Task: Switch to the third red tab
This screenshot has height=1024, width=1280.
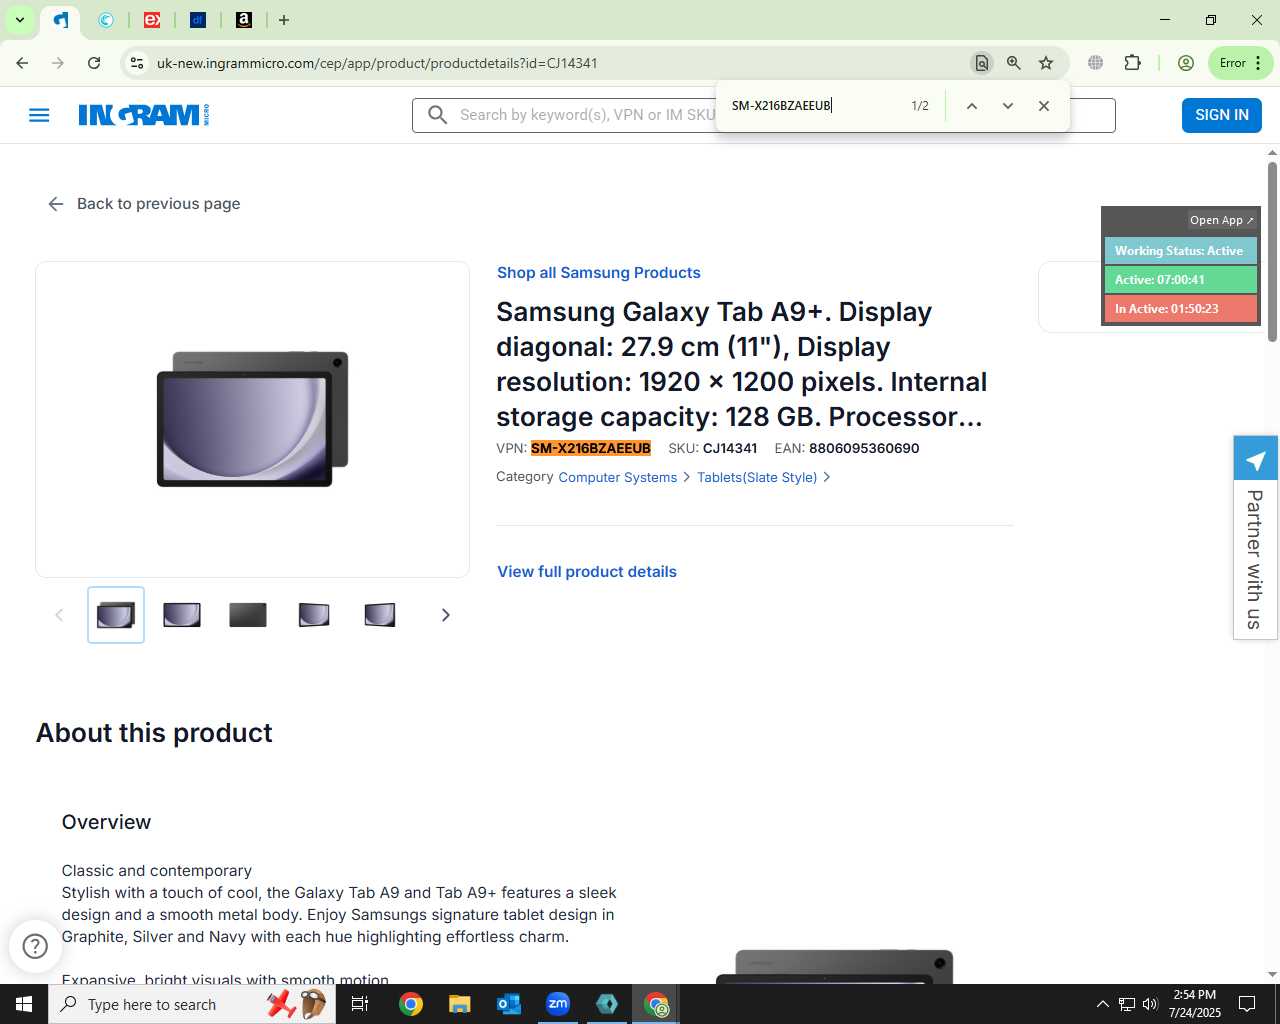Action: tap(152, 20)
